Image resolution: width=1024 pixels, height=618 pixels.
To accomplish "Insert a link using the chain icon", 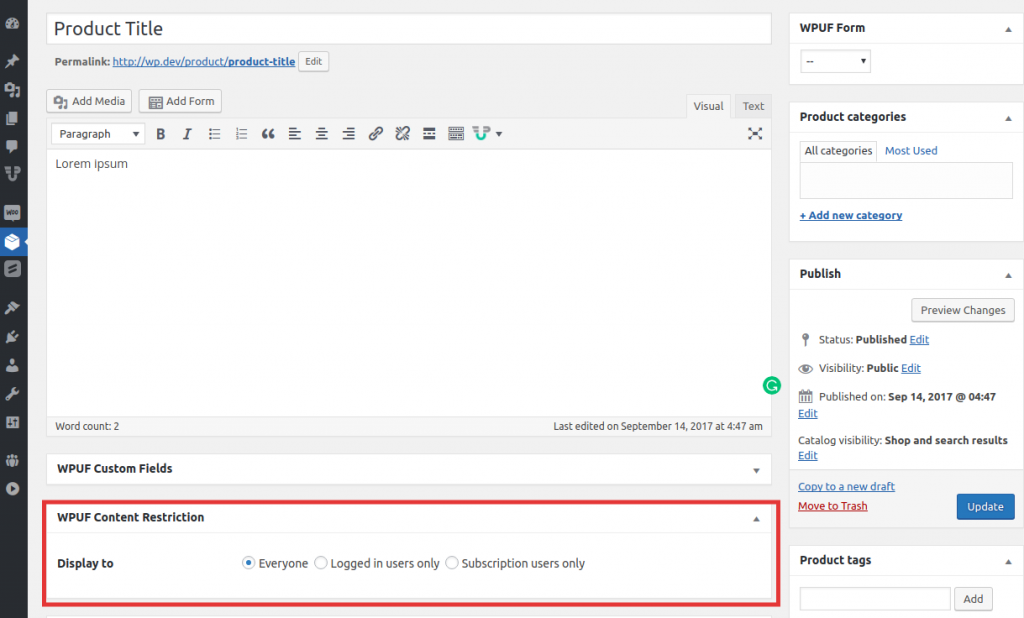I will (x=375, y=133).
